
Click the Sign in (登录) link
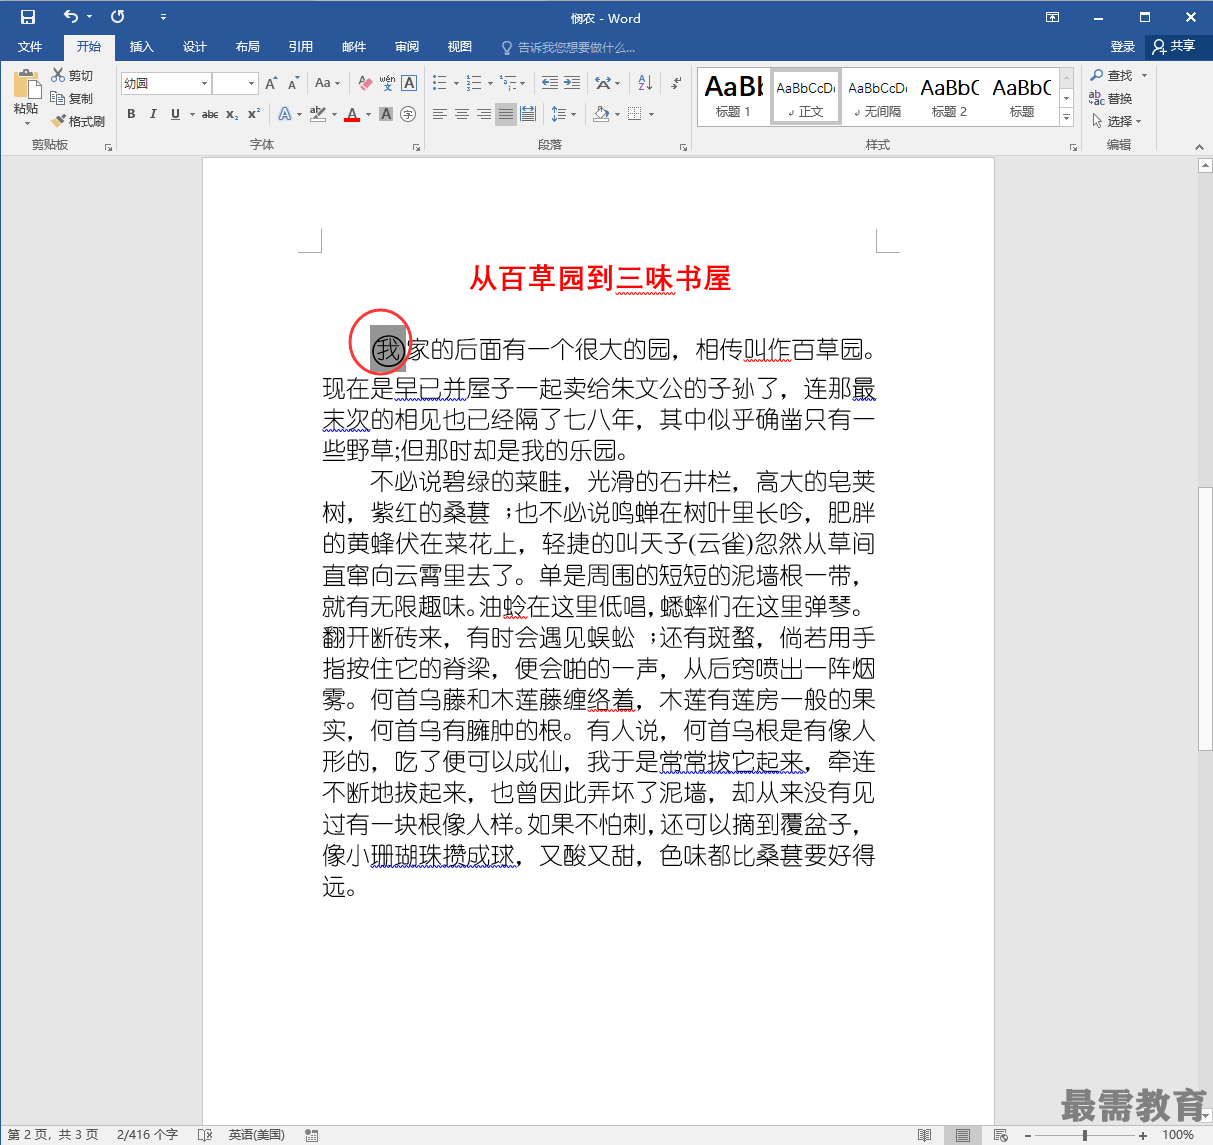point(1123,47)
